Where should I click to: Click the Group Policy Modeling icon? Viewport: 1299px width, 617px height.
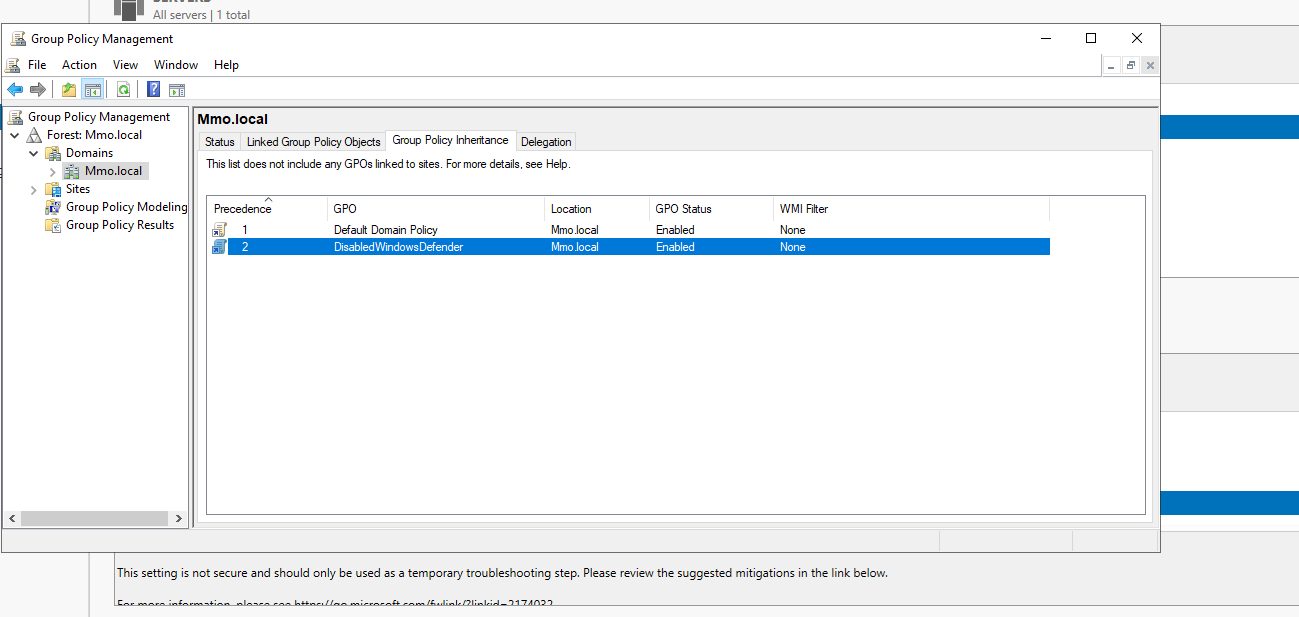54,207
